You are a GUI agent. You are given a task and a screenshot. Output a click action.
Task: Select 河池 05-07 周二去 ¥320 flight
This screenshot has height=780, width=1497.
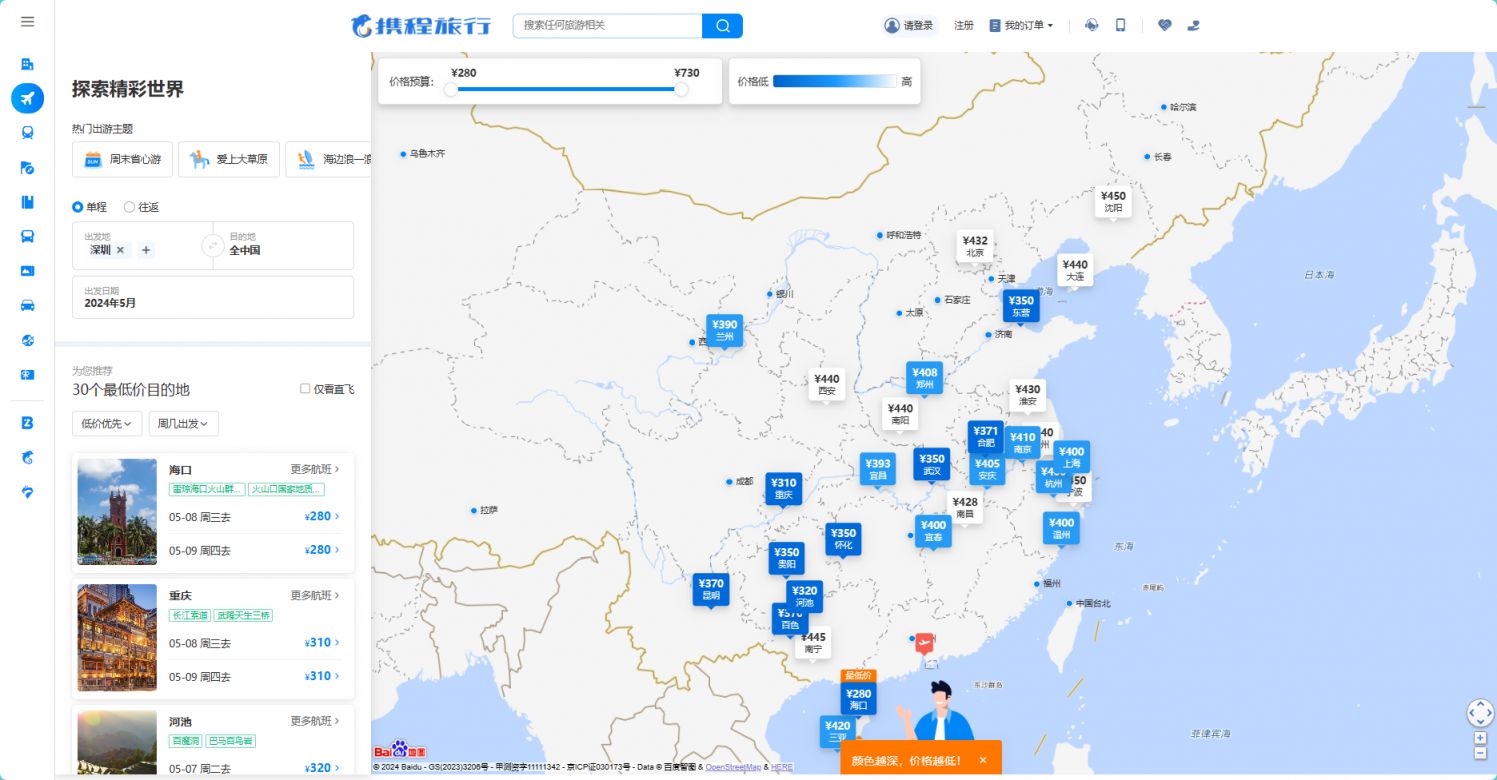[x=255, y=768]
